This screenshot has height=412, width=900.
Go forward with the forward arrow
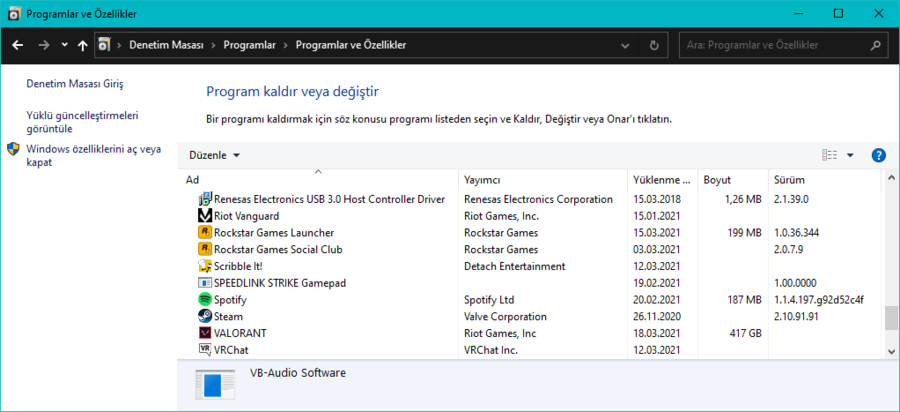point(44,45)
